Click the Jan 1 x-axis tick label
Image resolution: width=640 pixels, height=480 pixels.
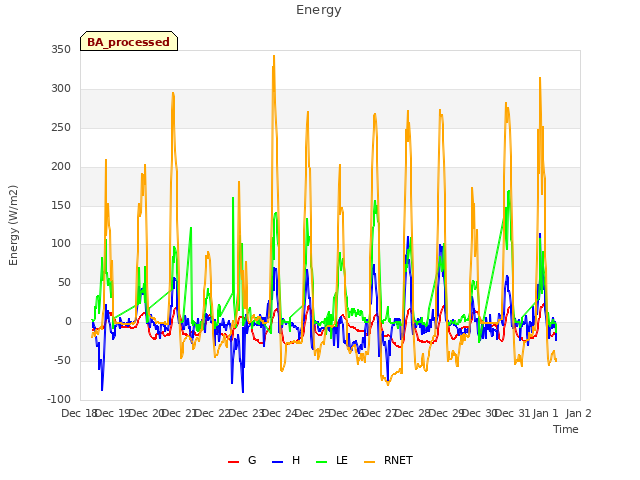tap(545, 413)
